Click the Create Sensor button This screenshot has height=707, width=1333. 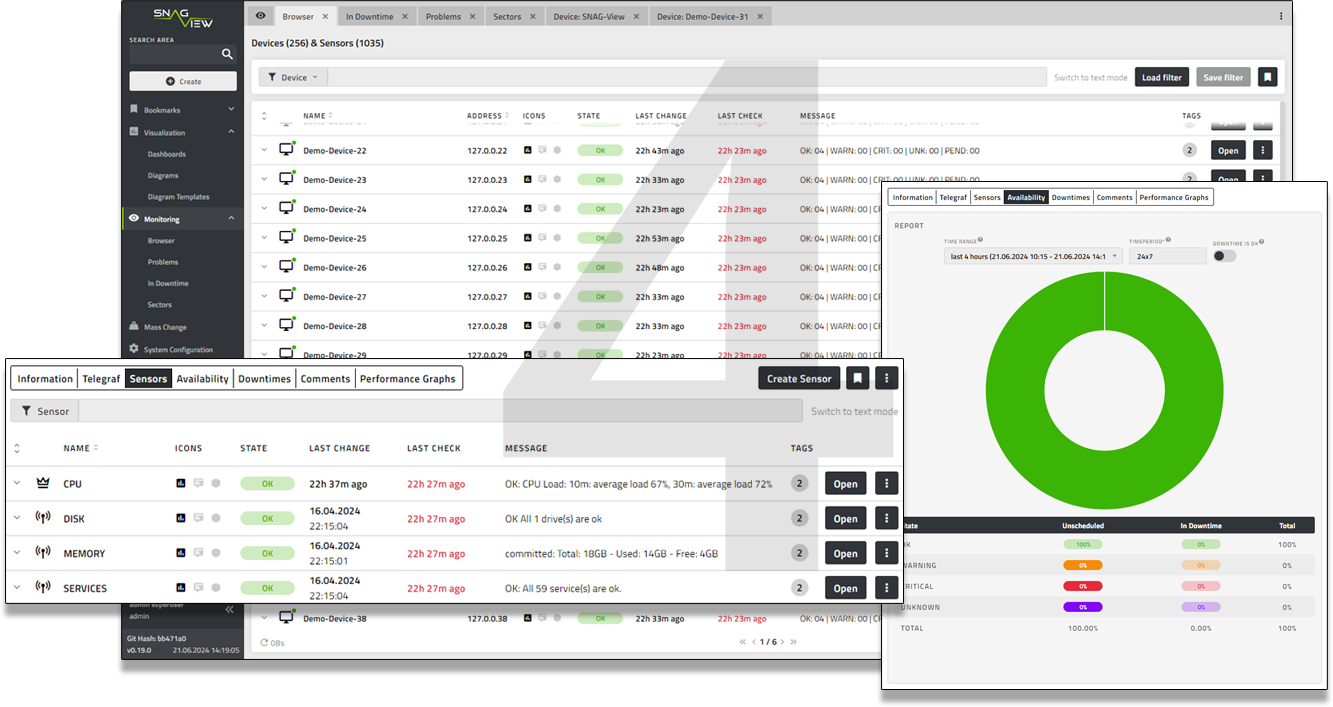click(x=799, y=378)
